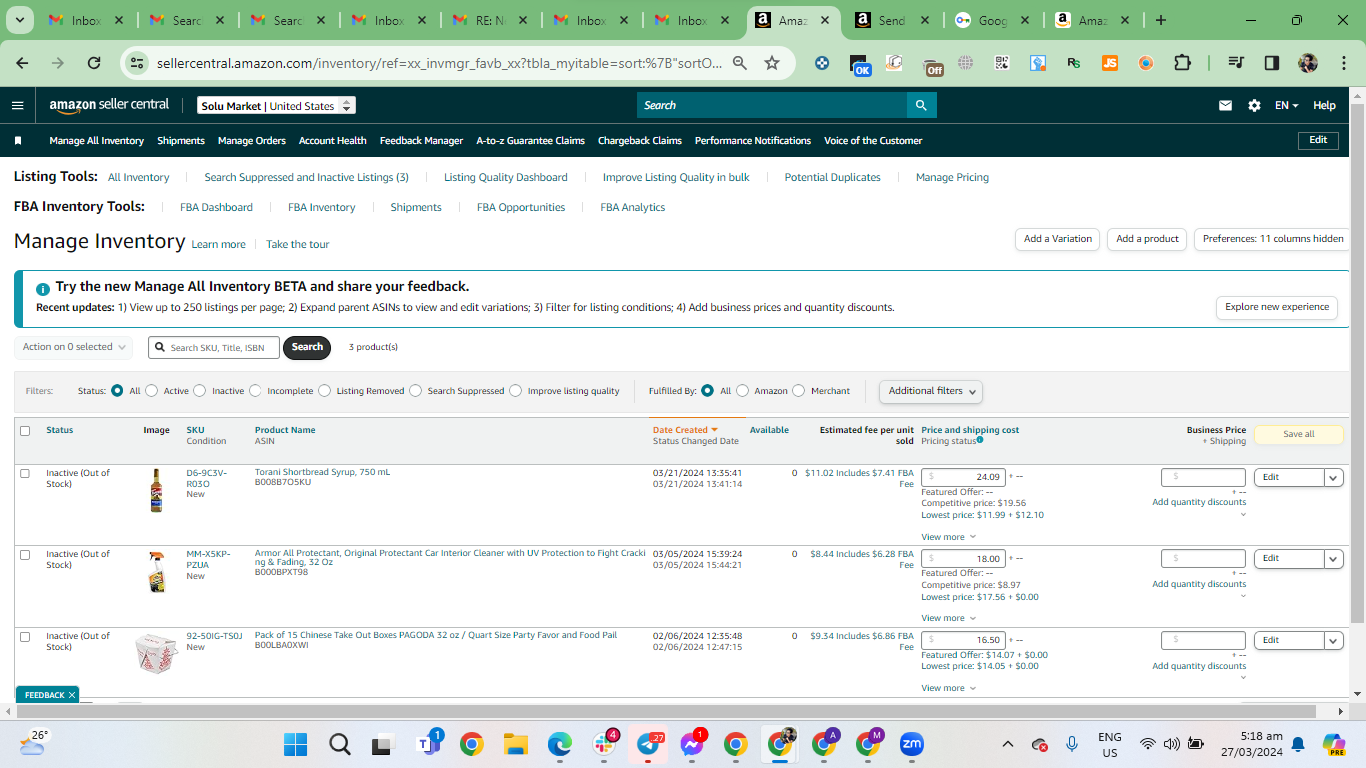
Task: Open a new browser tab with the plus icon
Action: [x=1161, y=20]
